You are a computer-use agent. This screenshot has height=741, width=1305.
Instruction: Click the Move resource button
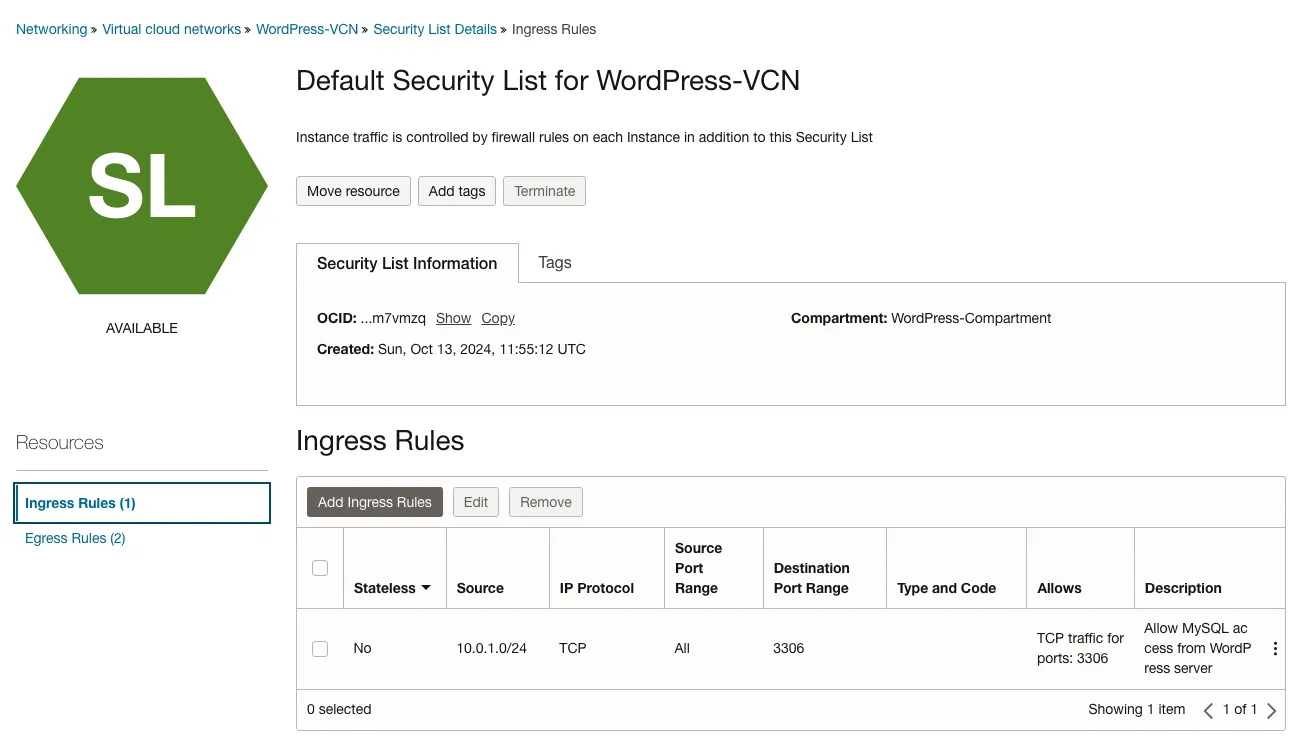click(x=353, y=191)
